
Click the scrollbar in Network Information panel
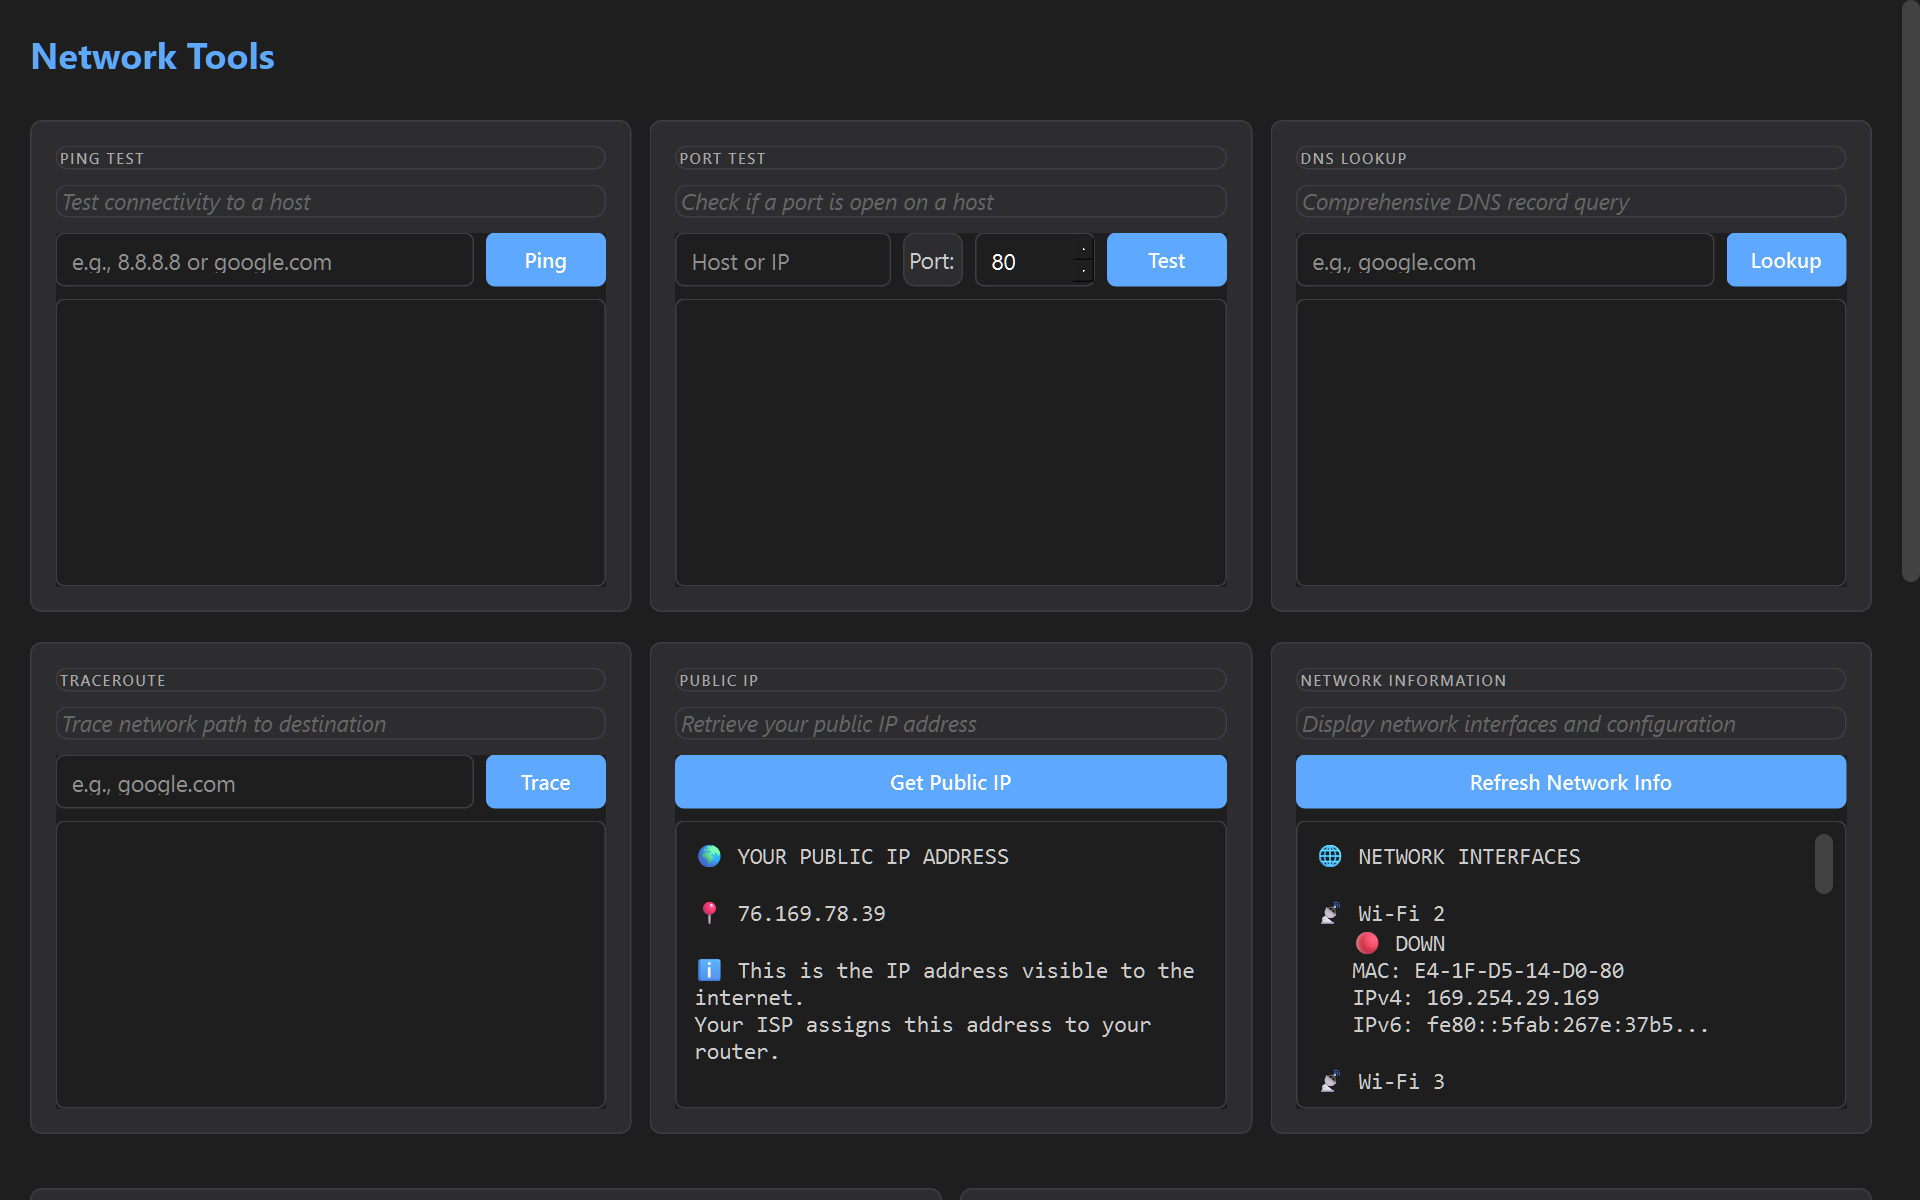(1822, 865)
